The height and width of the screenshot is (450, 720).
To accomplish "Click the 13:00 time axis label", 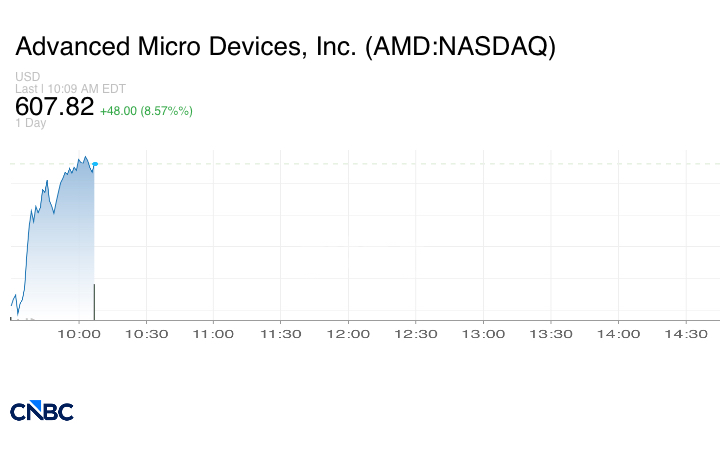I will click(x=483, y=334).
